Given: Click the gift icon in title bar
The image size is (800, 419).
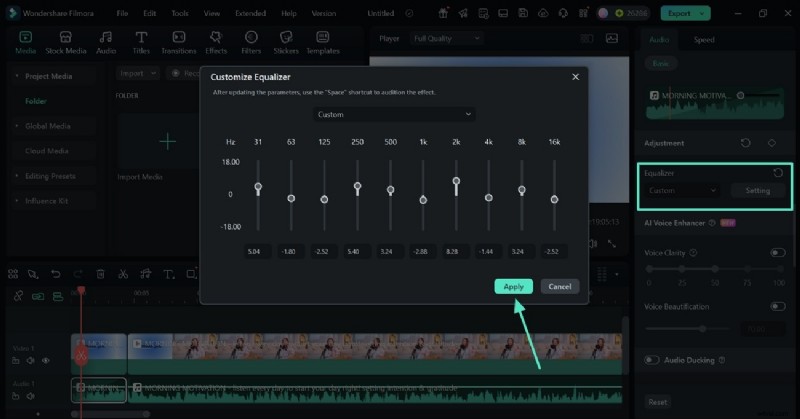Looking at the screenshot, I should pos(443,13).
